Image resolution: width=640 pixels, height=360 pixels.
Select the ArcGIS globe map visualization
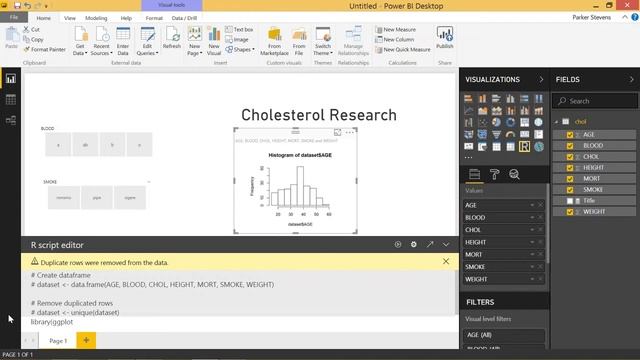(539, 147)
